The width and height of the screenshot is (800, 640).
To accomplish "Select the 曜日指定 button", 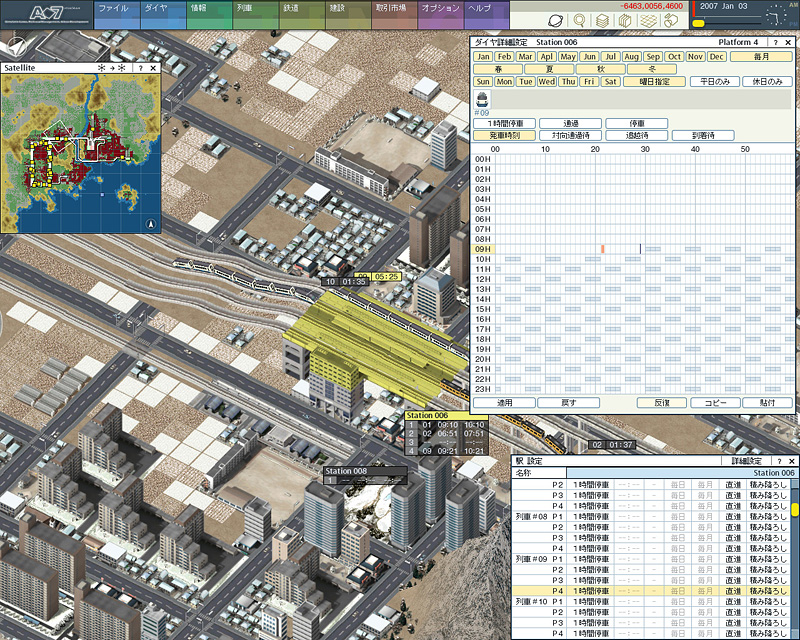I will point(655,82).
